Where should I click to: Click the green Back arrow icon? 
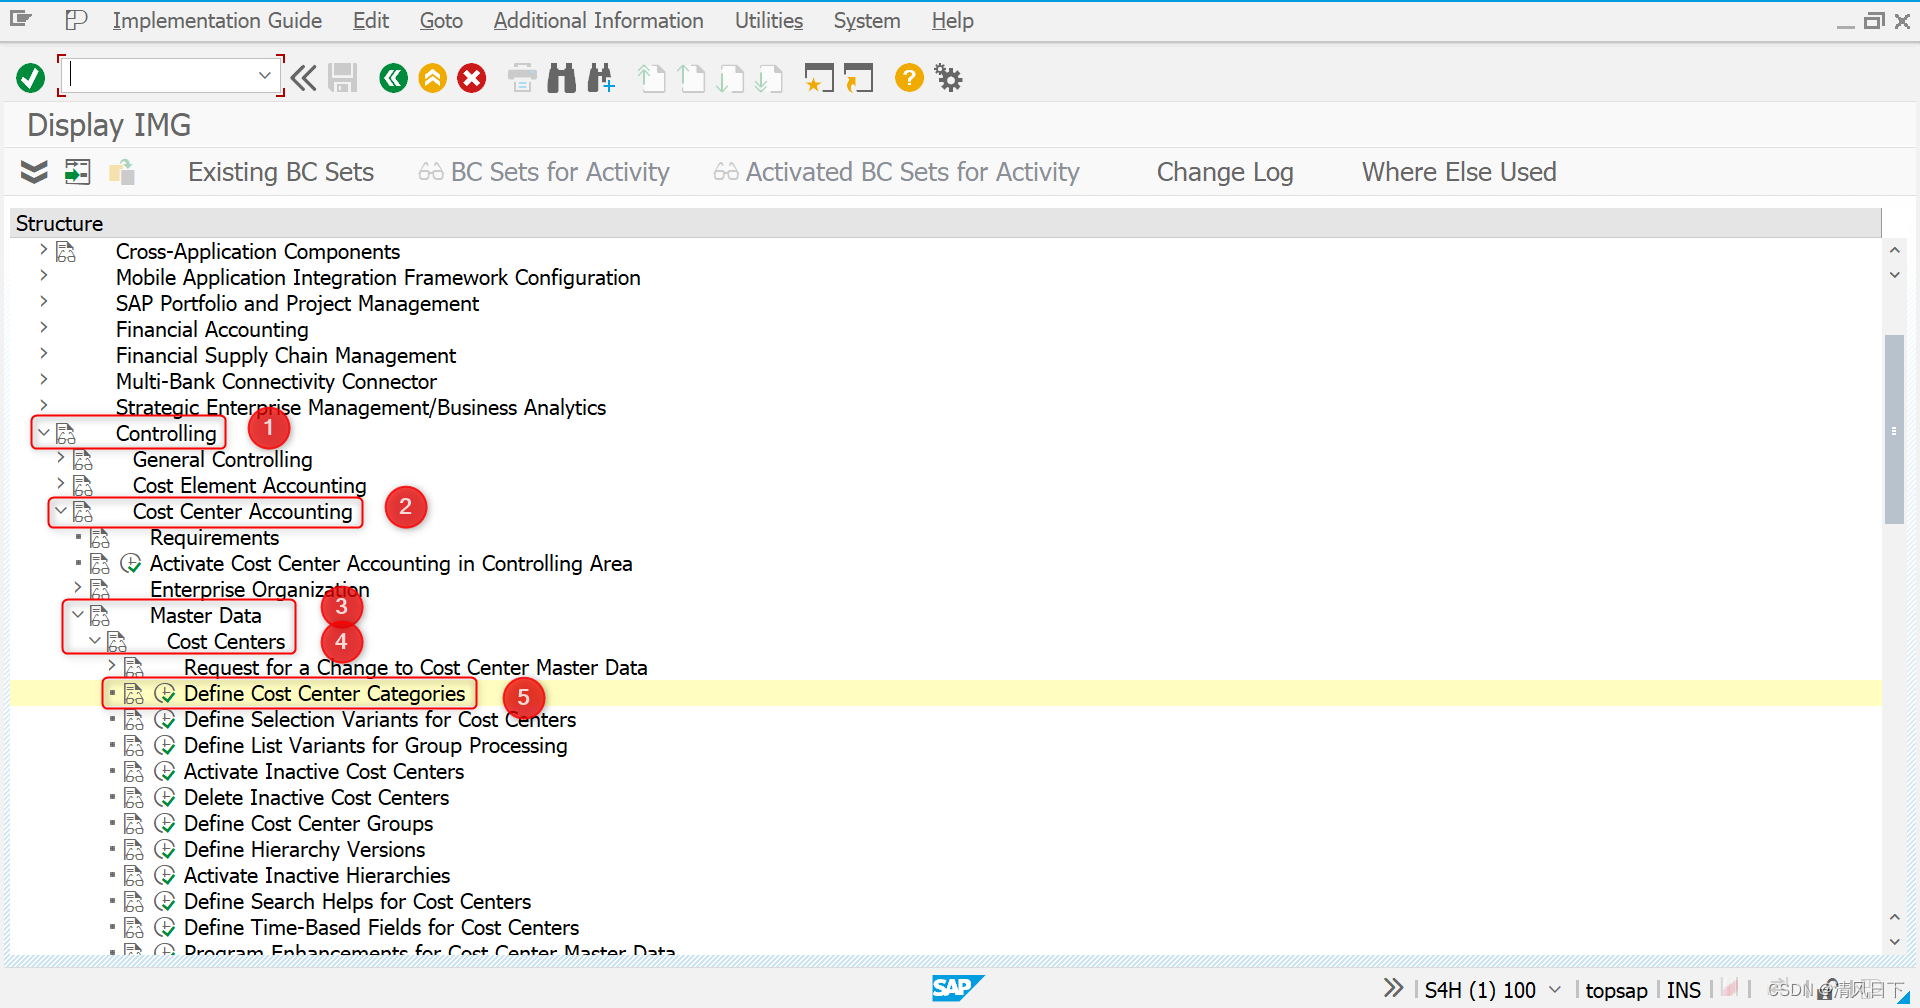tap(394, 78)
